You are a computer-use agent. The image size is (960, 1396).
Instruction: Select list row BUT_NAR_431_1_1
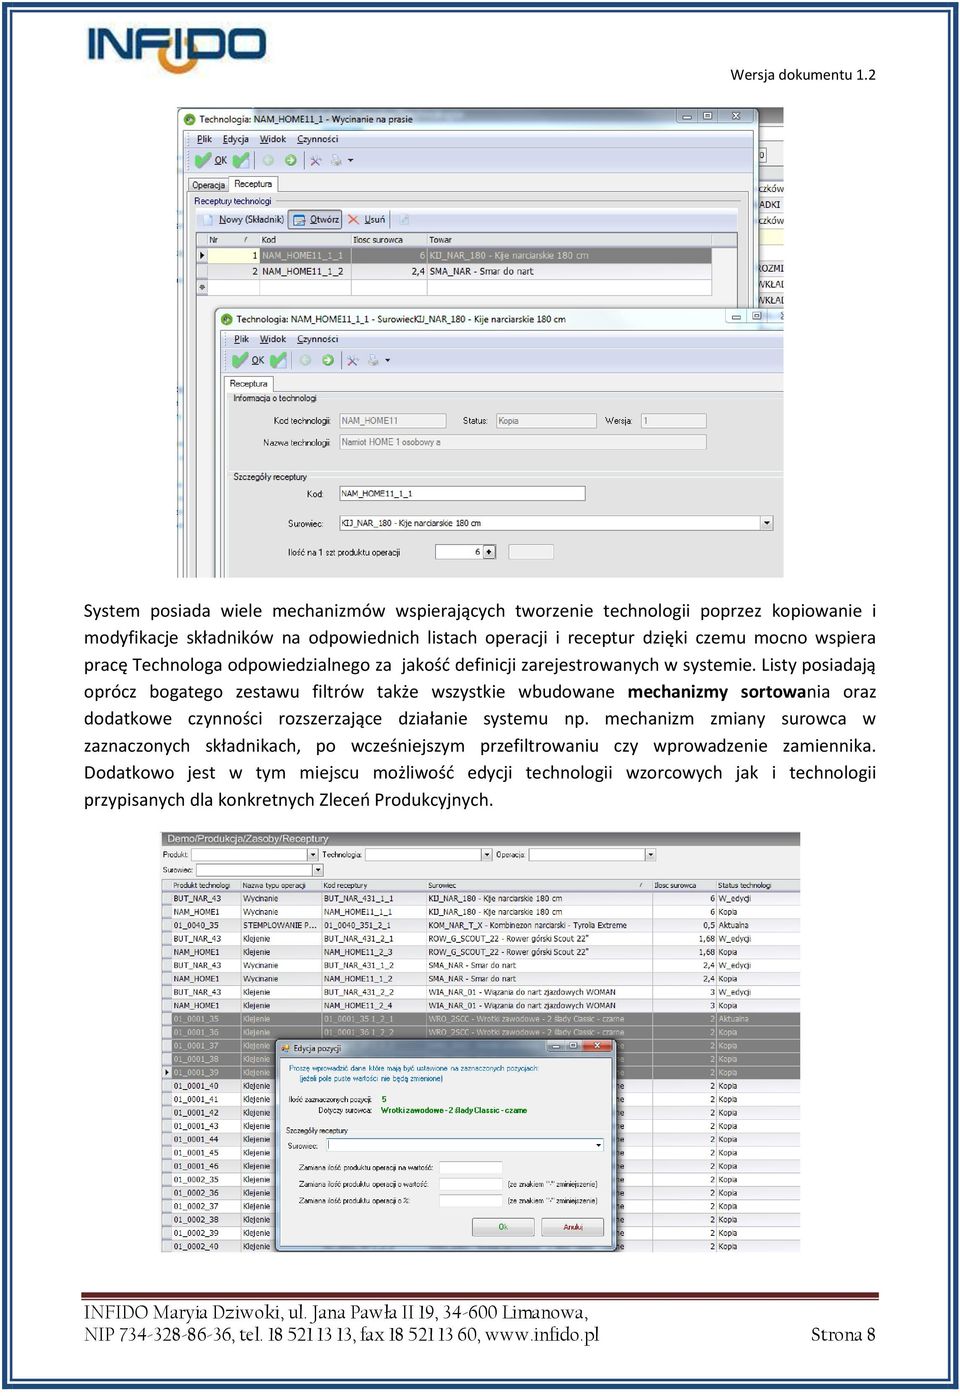tap(481, 898)
